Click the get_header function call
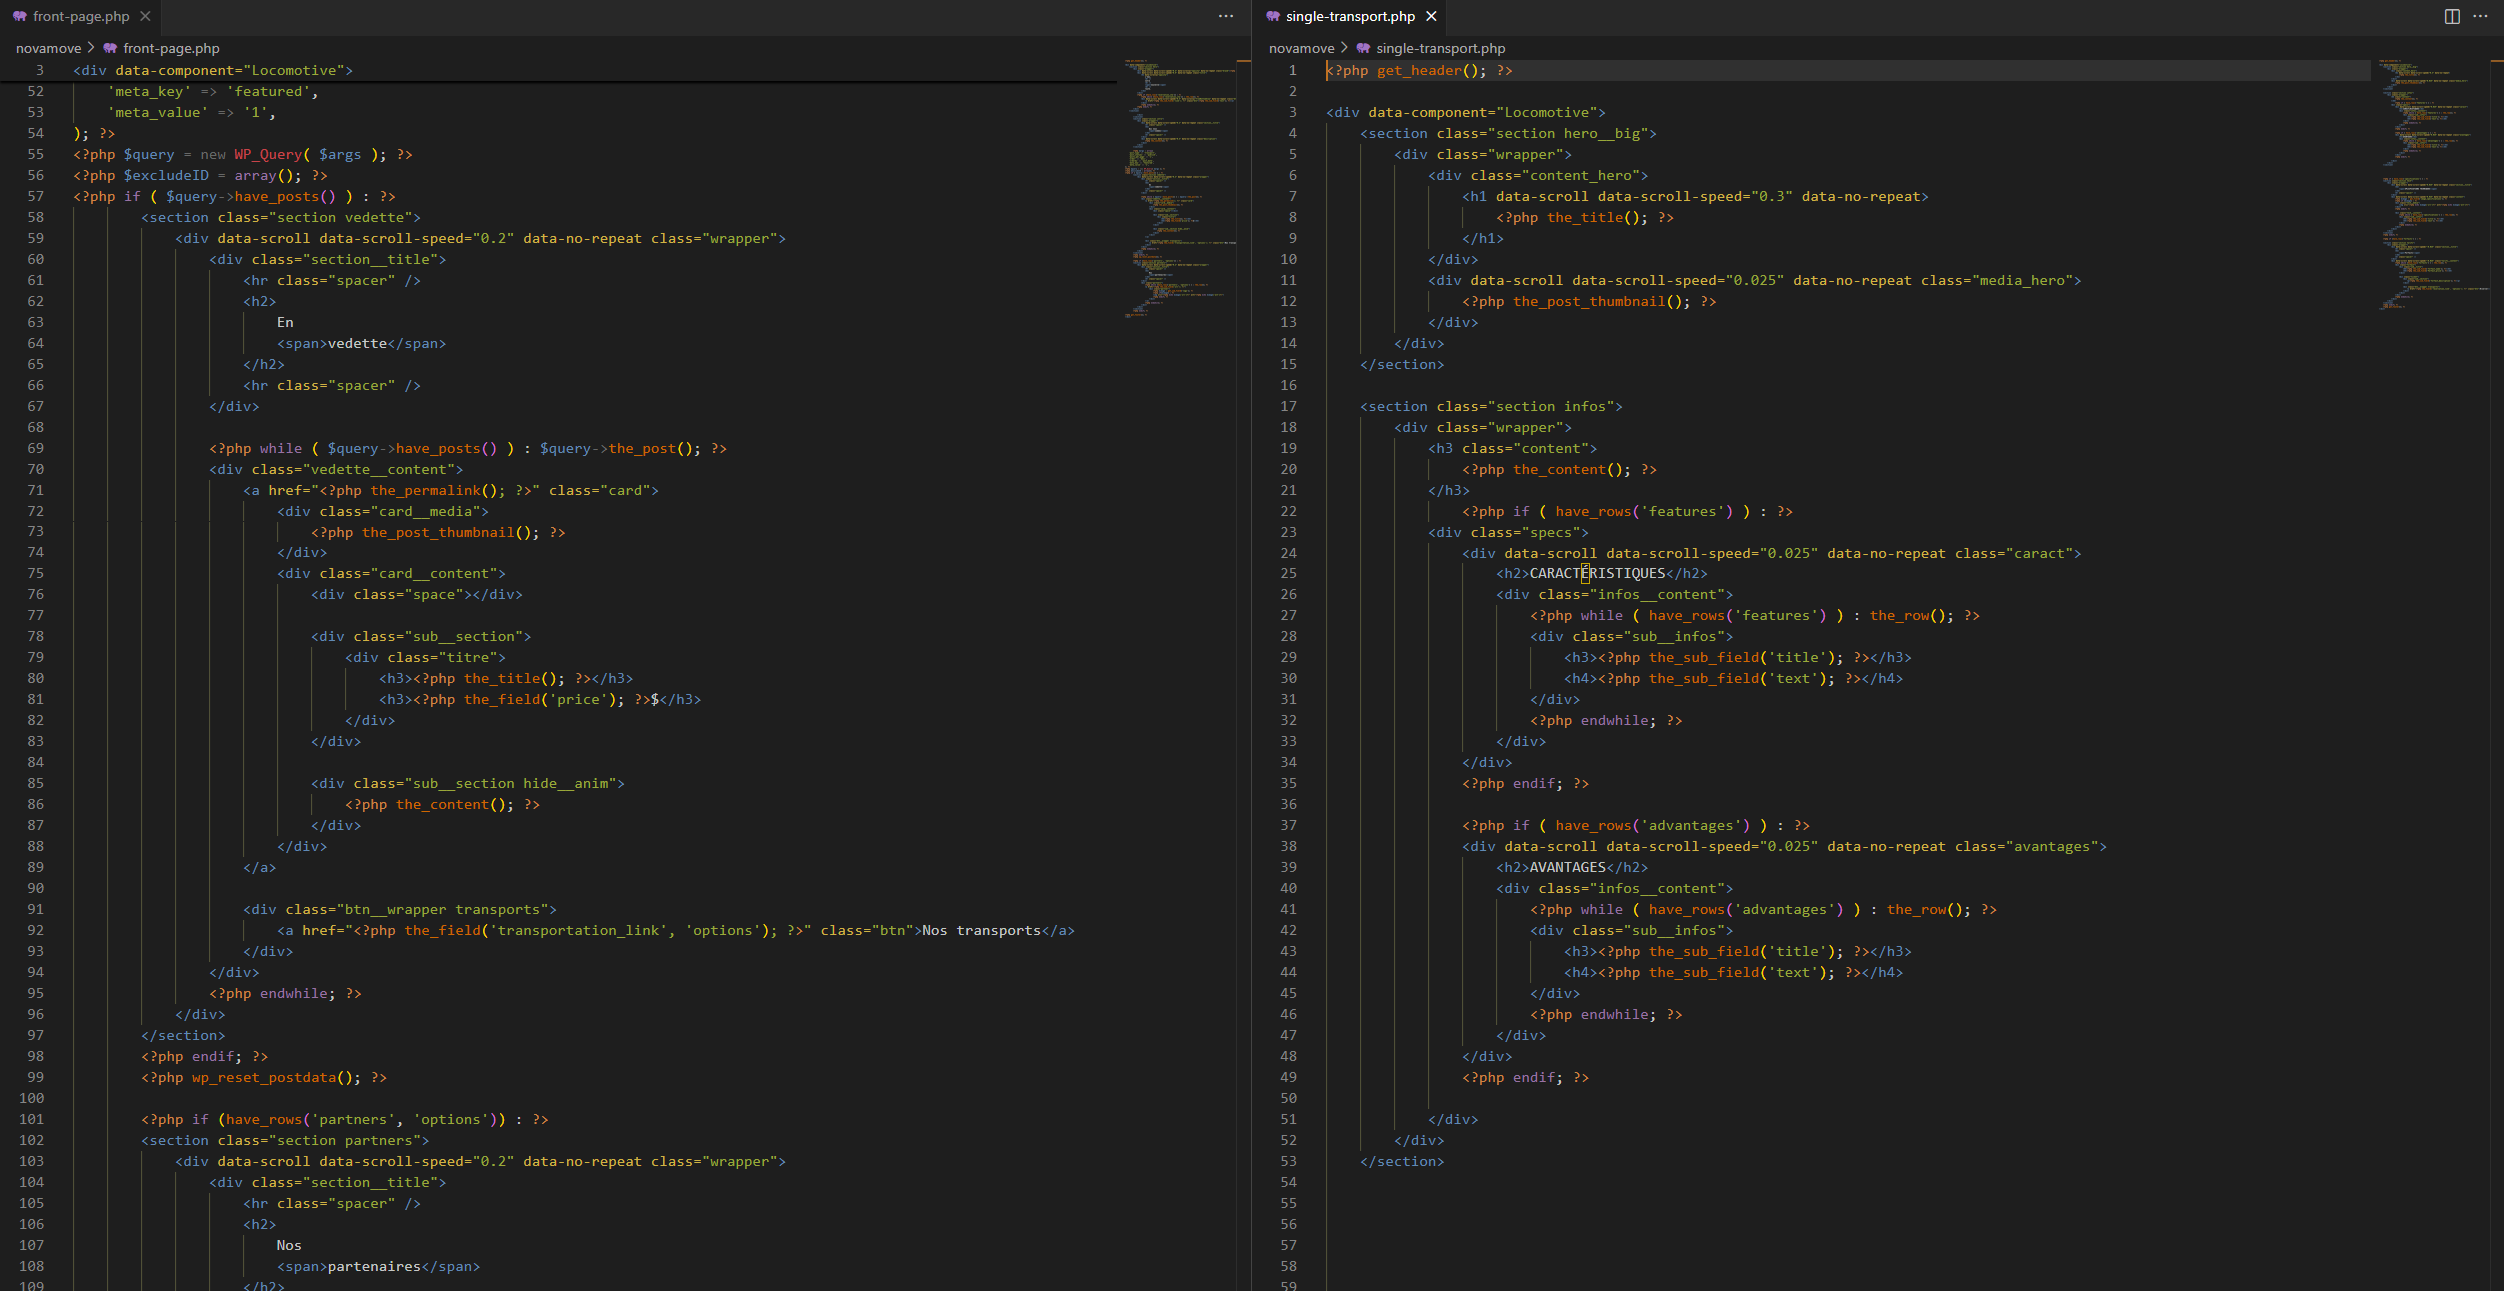Viewport: 2504px width, 1291px height. [1418, 70]
